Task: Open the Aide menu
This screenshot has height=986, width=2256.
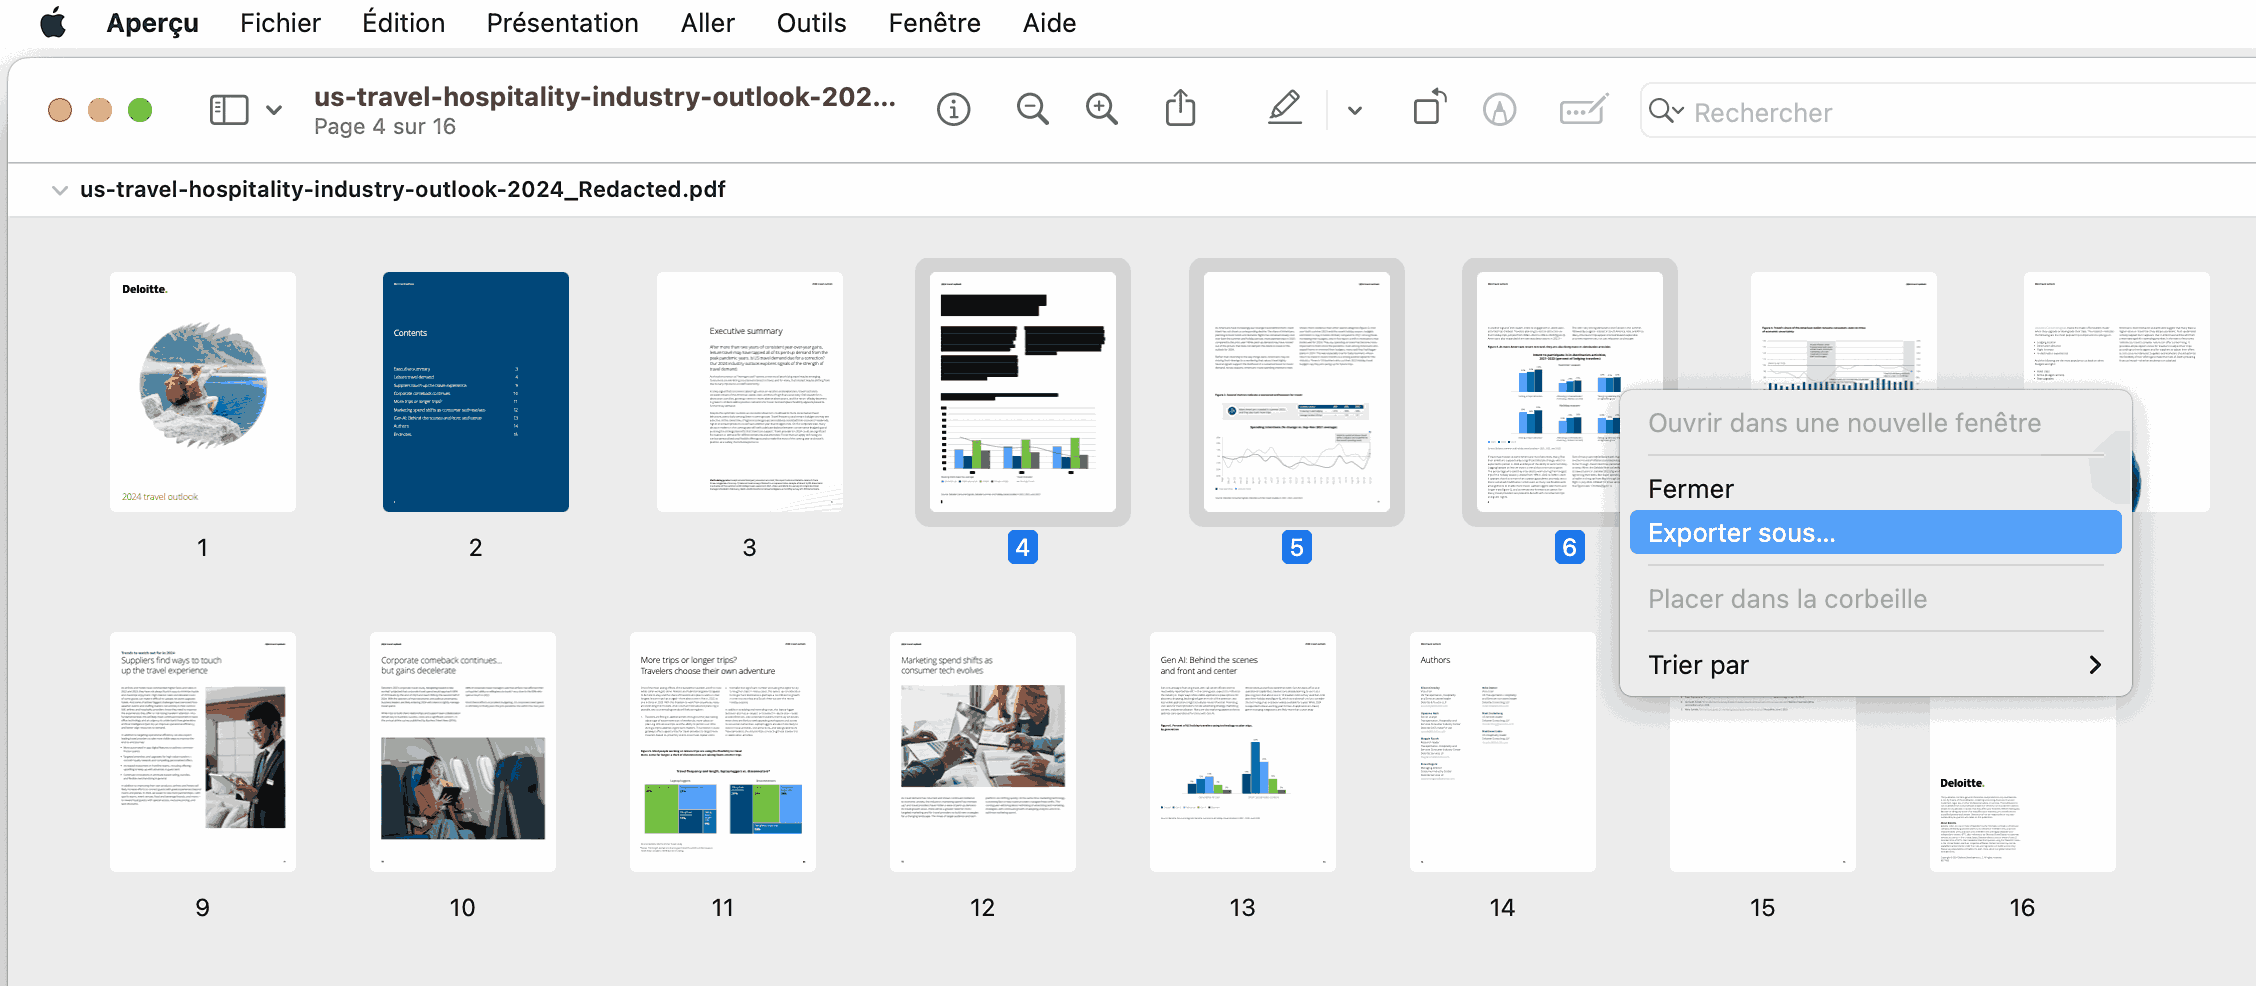Action: coord(1049,22)
